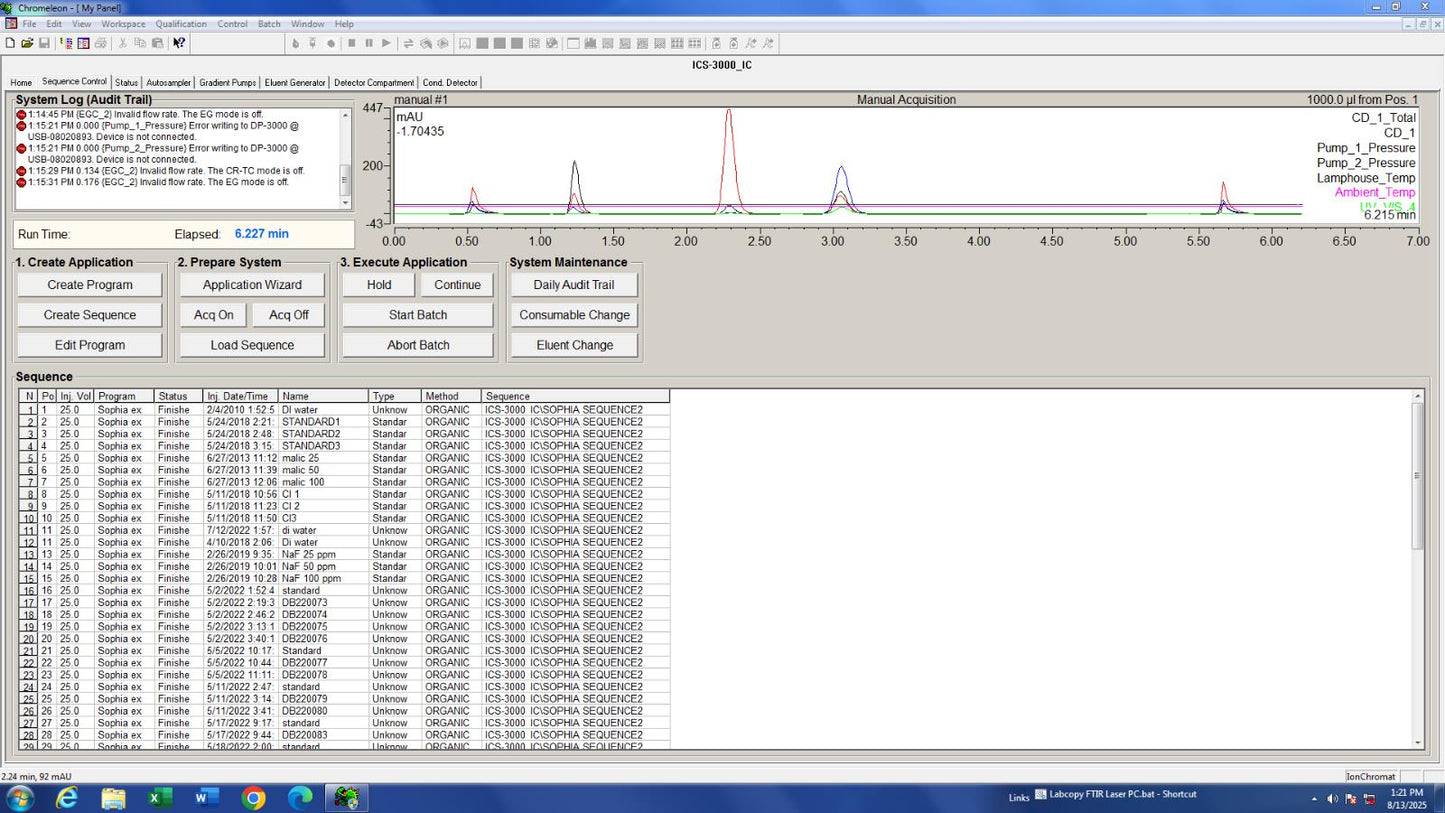Launch Google Chrome from the taskbar
Image resolution: width=1445 pixels, height=813 pixels.
click(253, 798)
